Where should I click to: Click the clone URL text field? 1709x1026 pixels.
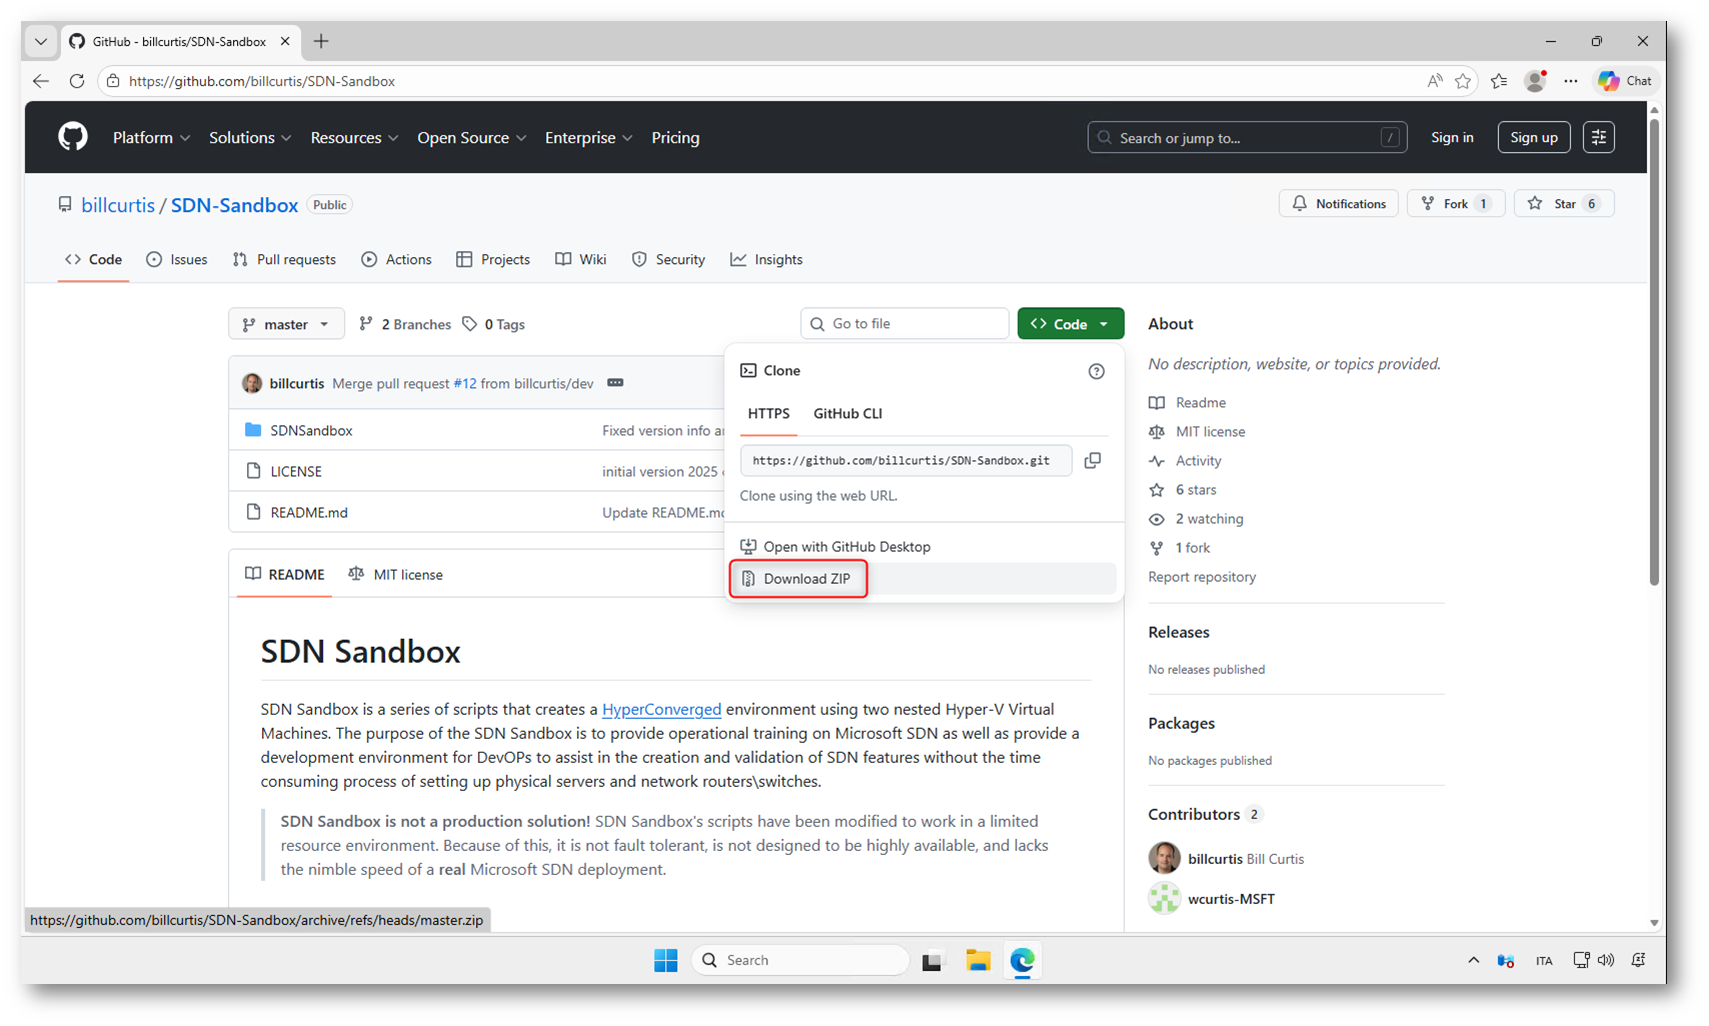(x=906, y=460)
